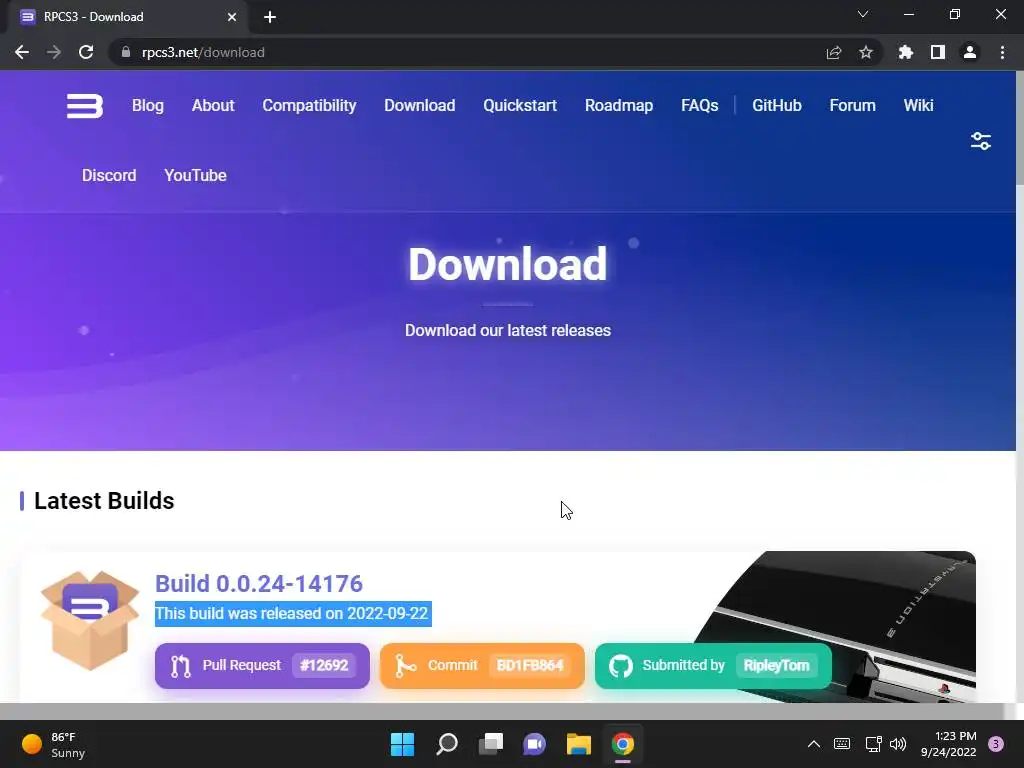The height and width of the screenshot is (768, 1024).
Task: Show hidden tray icons chevron
Action: (x=814, y=744)
